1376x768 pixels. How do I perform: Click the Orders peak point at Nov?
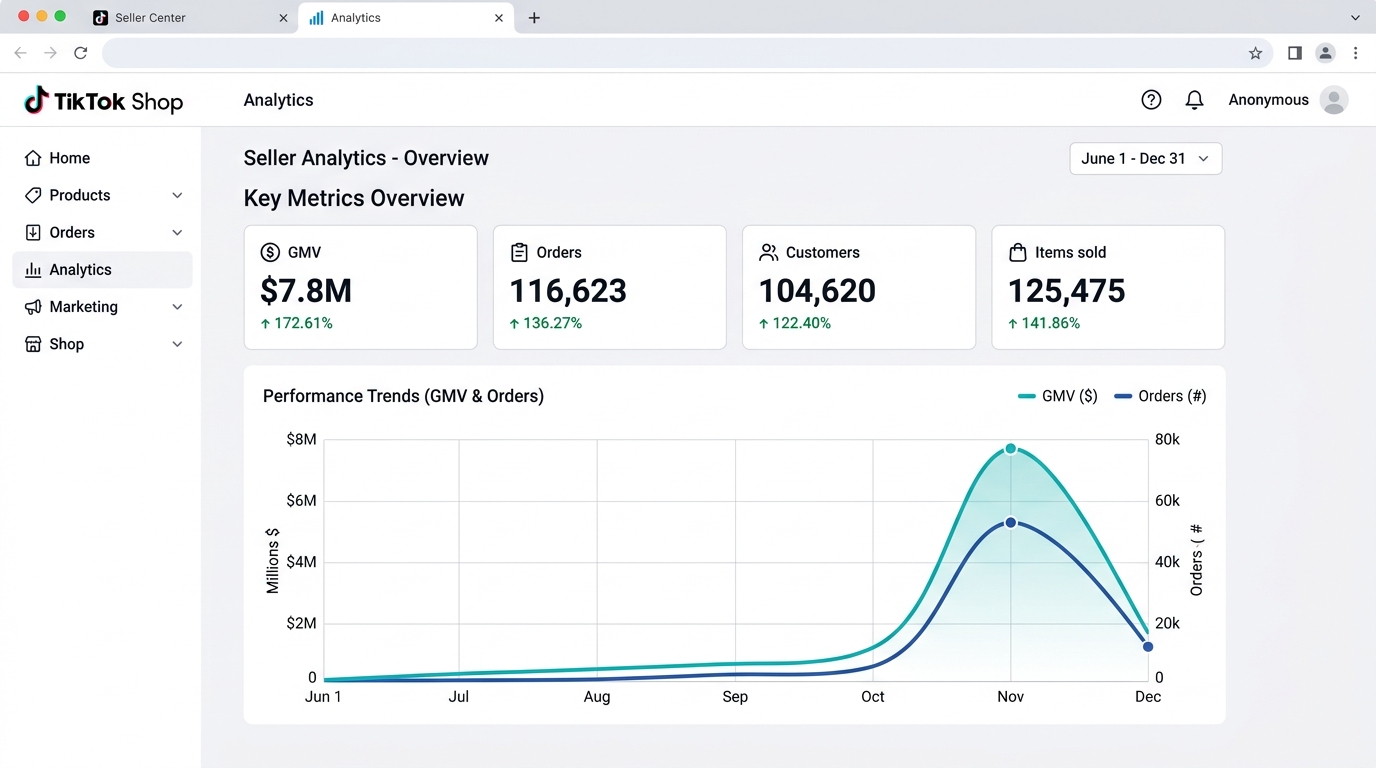(1011, 523)
